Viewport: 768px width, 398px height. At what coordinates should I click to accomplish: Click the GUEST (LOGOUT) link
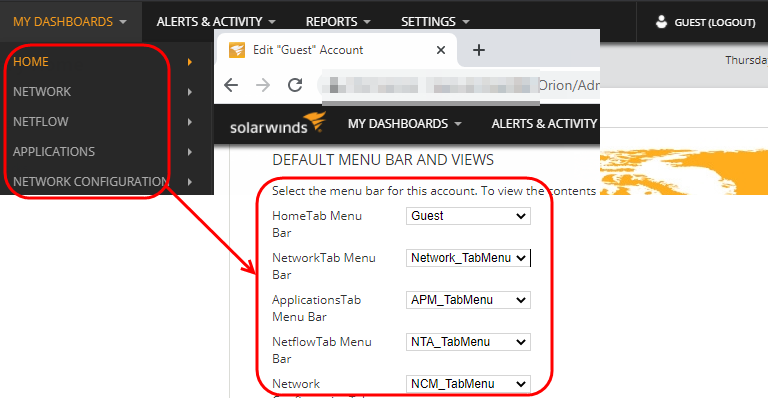(715, 23)
